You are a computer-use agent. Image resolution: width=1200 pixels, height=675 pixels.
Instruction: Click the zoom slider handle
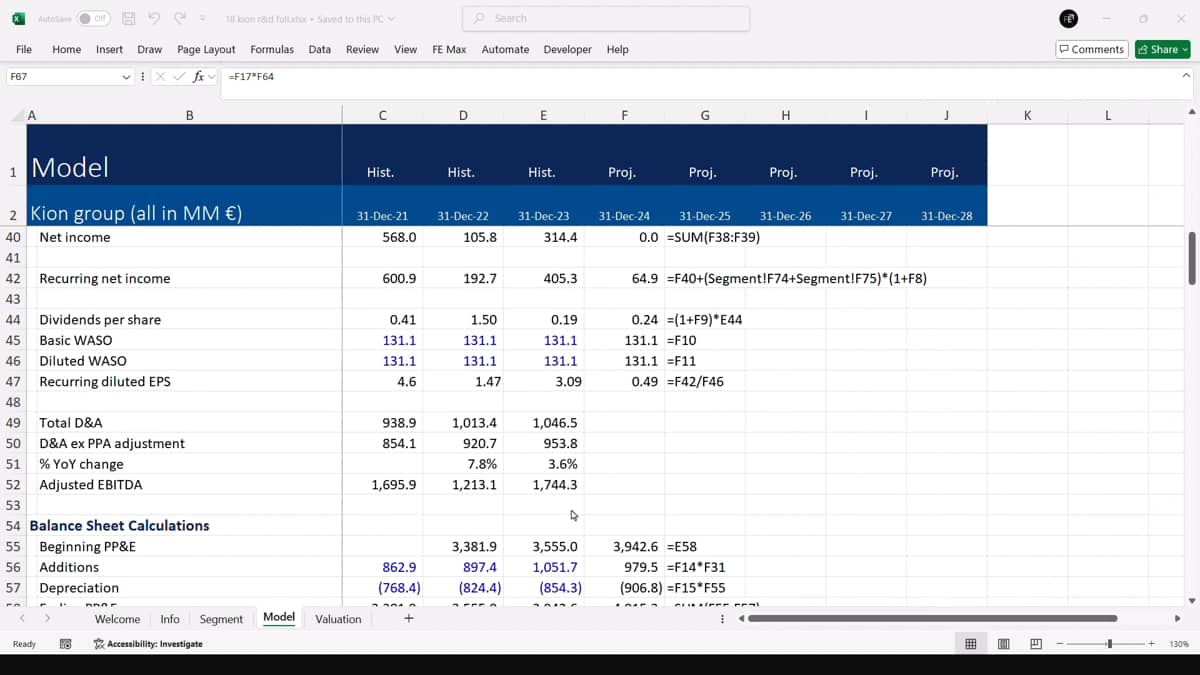[1109, 644]
